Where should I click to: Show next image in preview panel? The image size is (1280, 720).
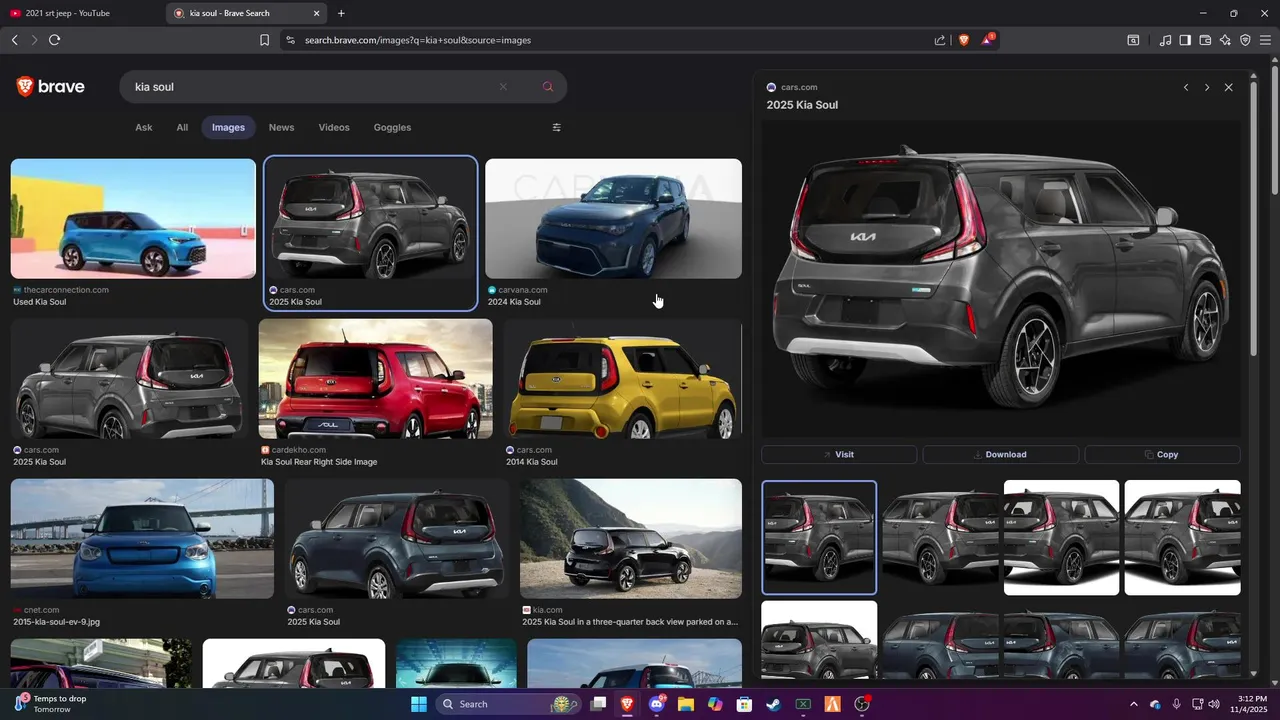click(1207, 88)
